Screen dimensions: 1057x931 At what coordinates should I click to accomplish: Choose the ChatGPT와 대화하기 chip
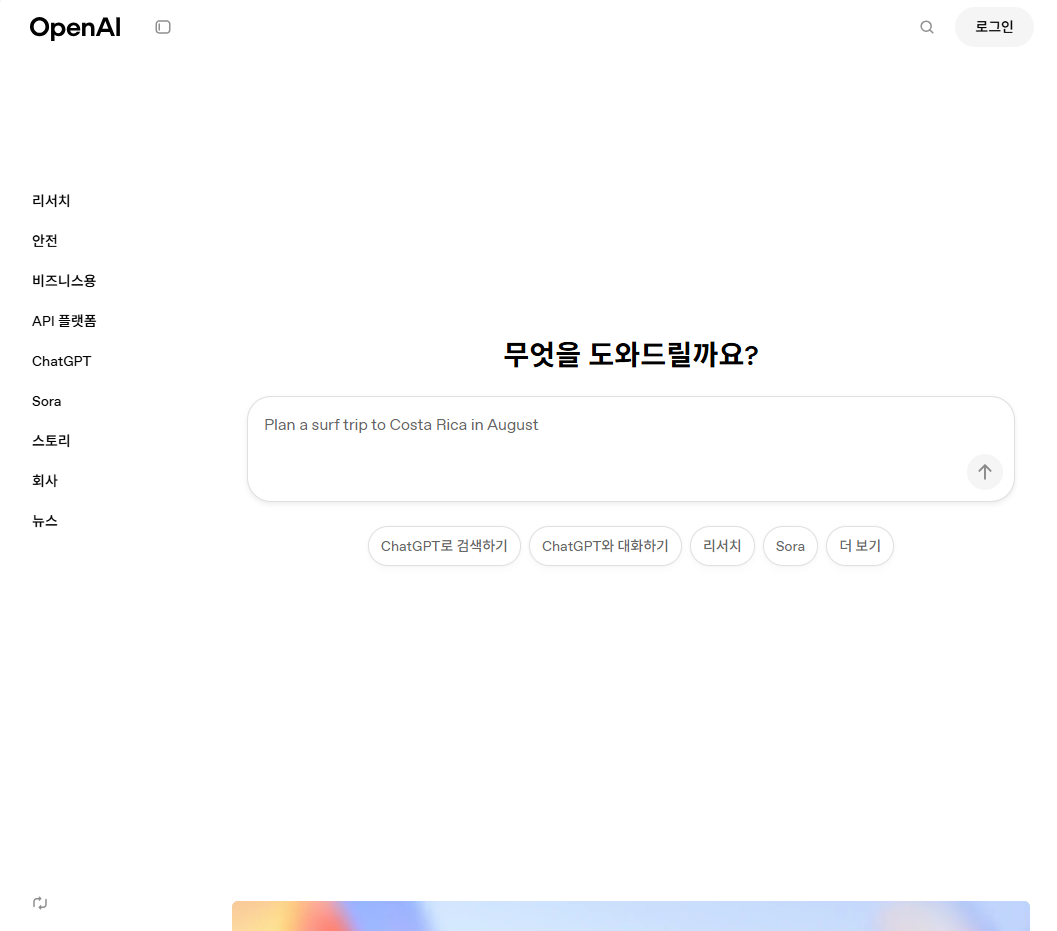[x=605, y=546]
